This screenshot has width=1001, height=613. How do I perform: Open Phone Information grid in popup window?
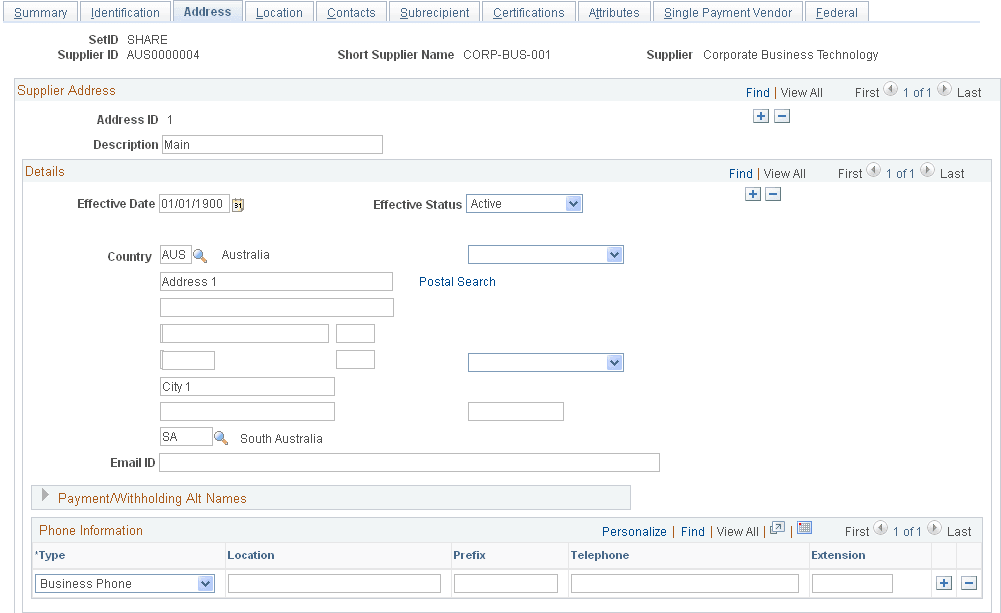[777, 529]
